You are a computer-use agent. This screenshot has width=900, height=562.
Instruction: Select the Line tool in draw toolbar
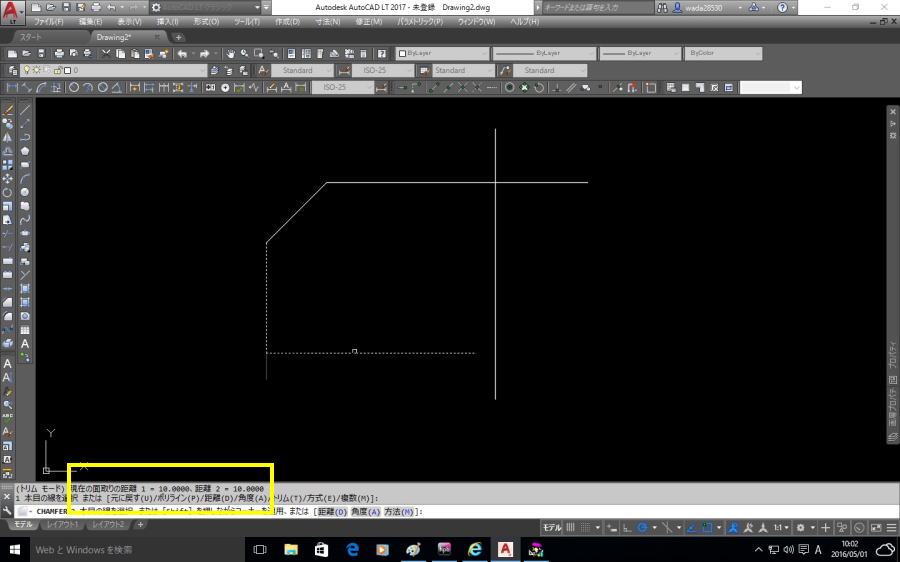point(25,109)
